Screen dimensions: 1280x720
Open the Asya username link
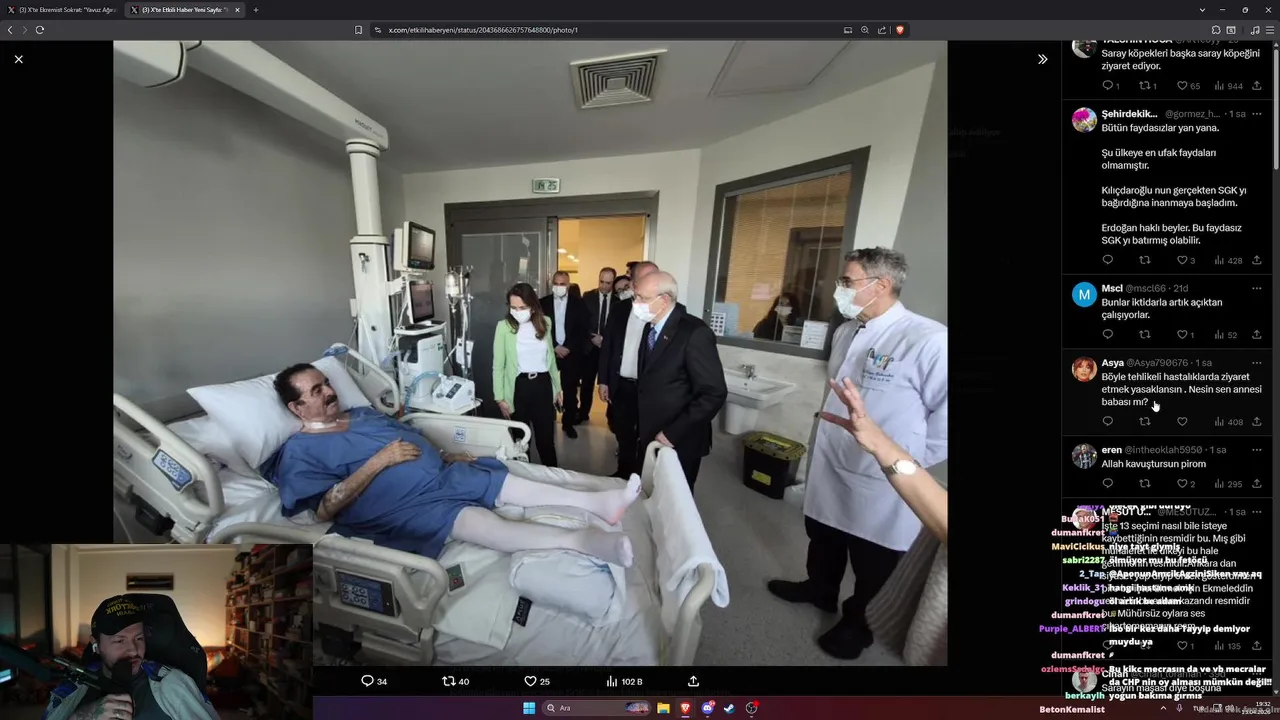click(1112, 363)
